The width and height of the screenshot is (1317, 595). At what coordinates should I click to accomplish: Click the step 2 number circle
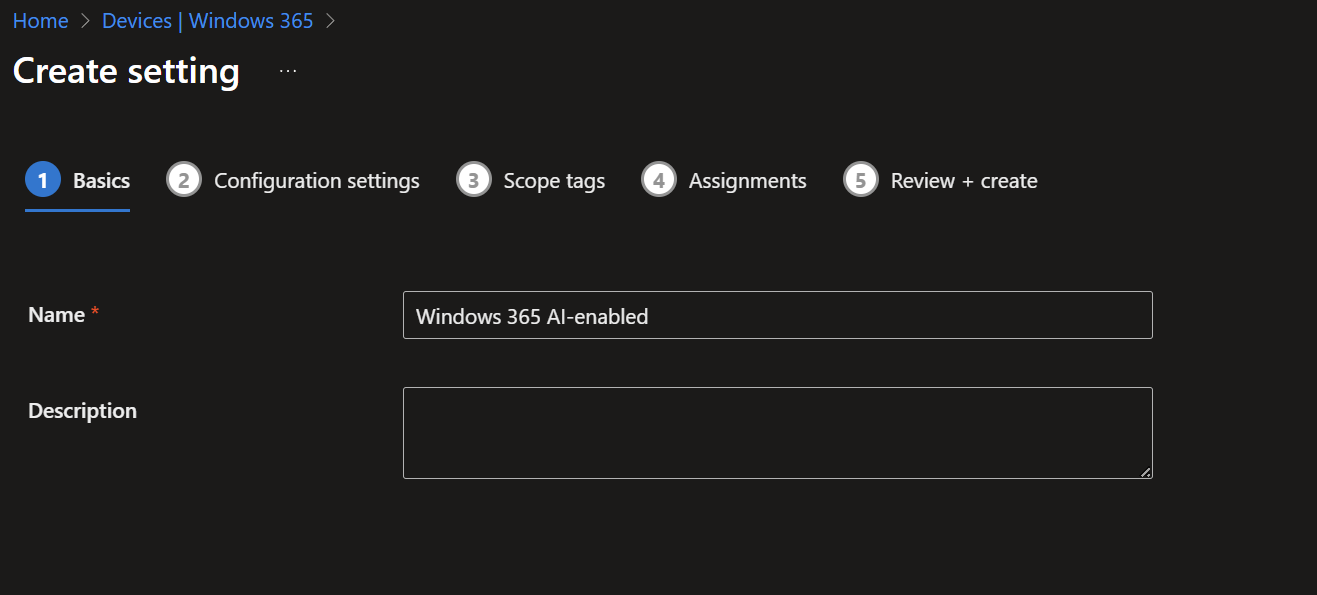click(184, 181)
